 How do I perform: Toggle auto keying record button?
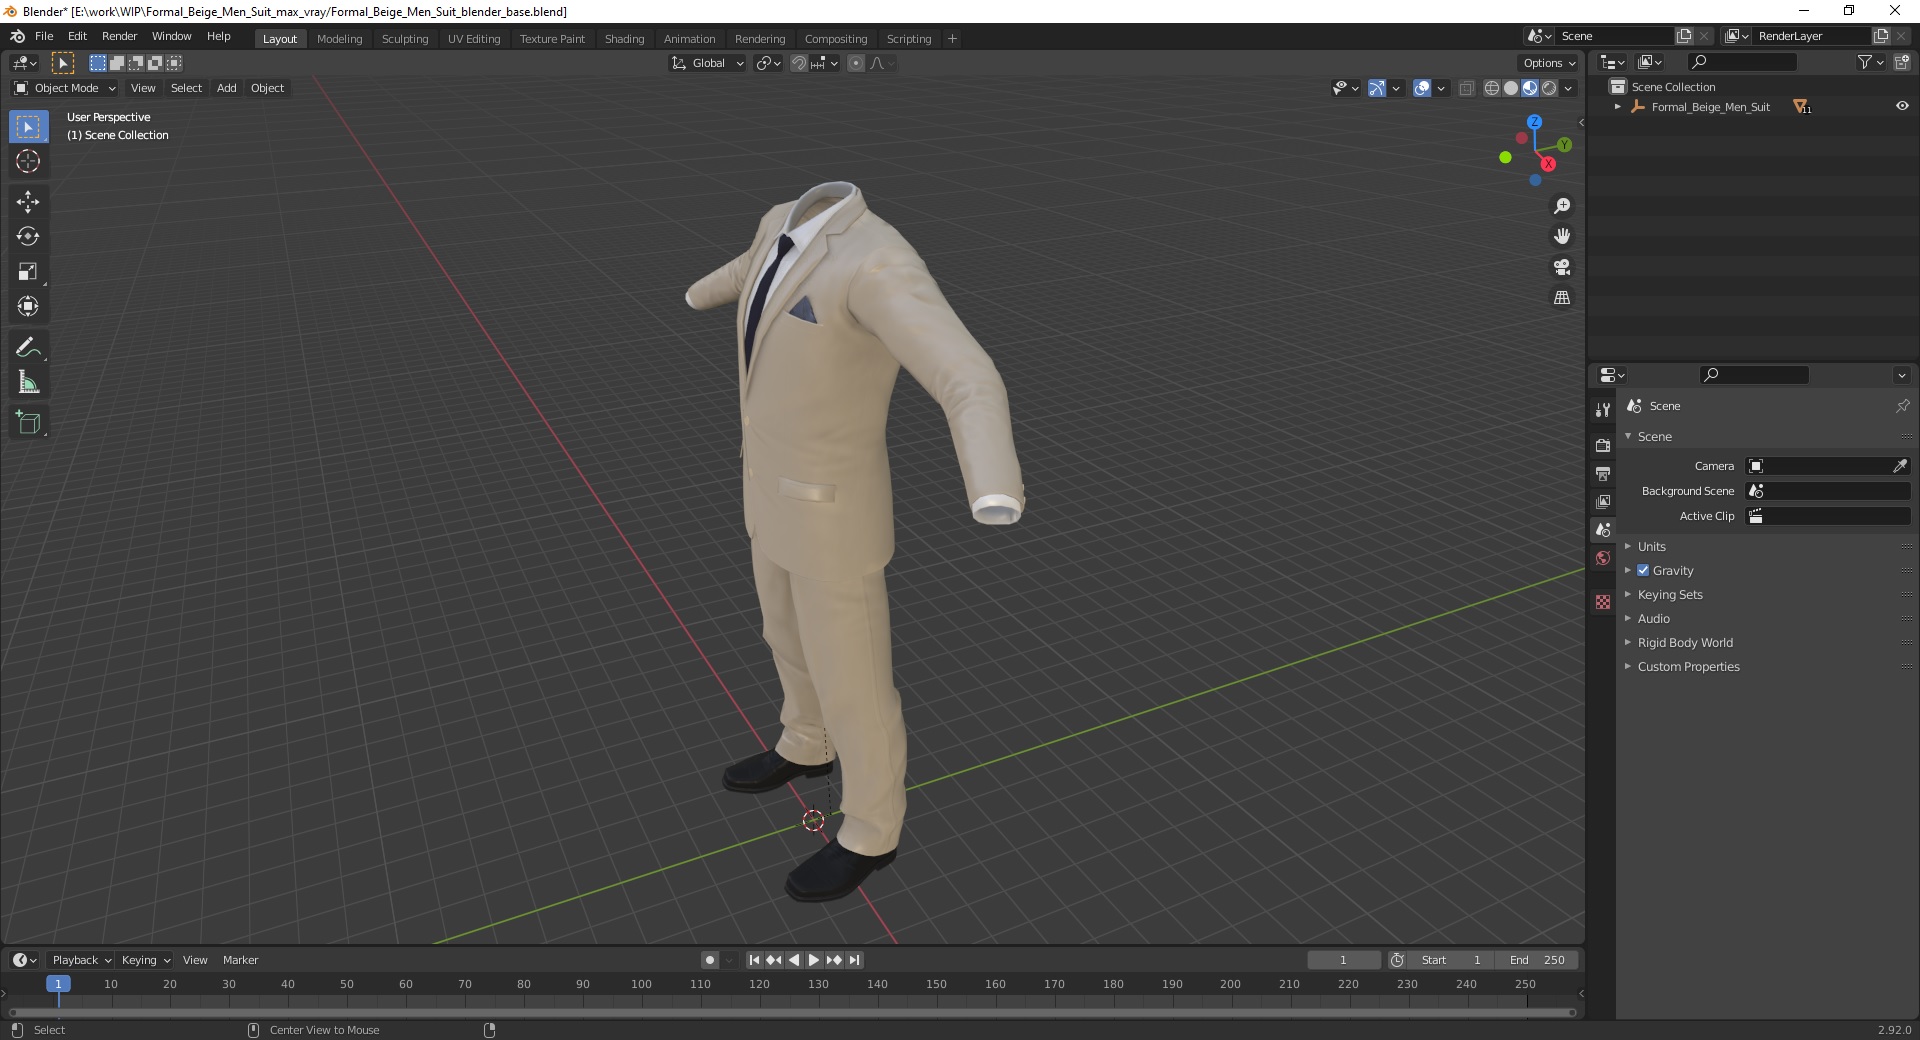pyautogui.click(x=710, y=960)
